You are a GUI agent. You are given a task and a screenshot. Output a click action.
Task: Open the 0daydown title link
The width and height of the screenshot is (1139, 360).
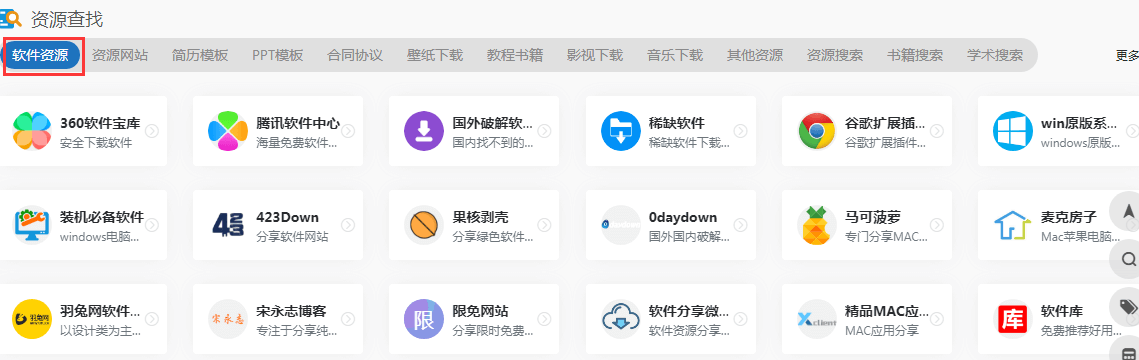click(x=683, y=217)
